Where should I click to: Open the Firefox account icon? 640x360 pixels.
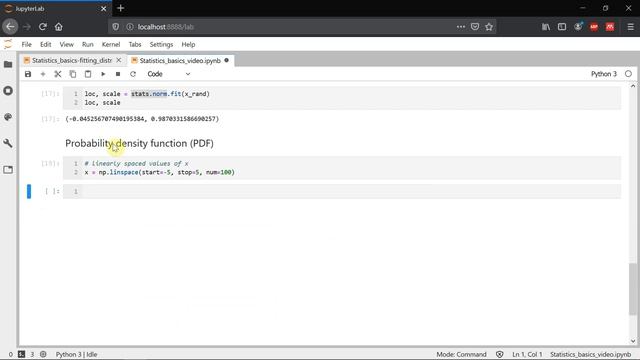point(578,27)
